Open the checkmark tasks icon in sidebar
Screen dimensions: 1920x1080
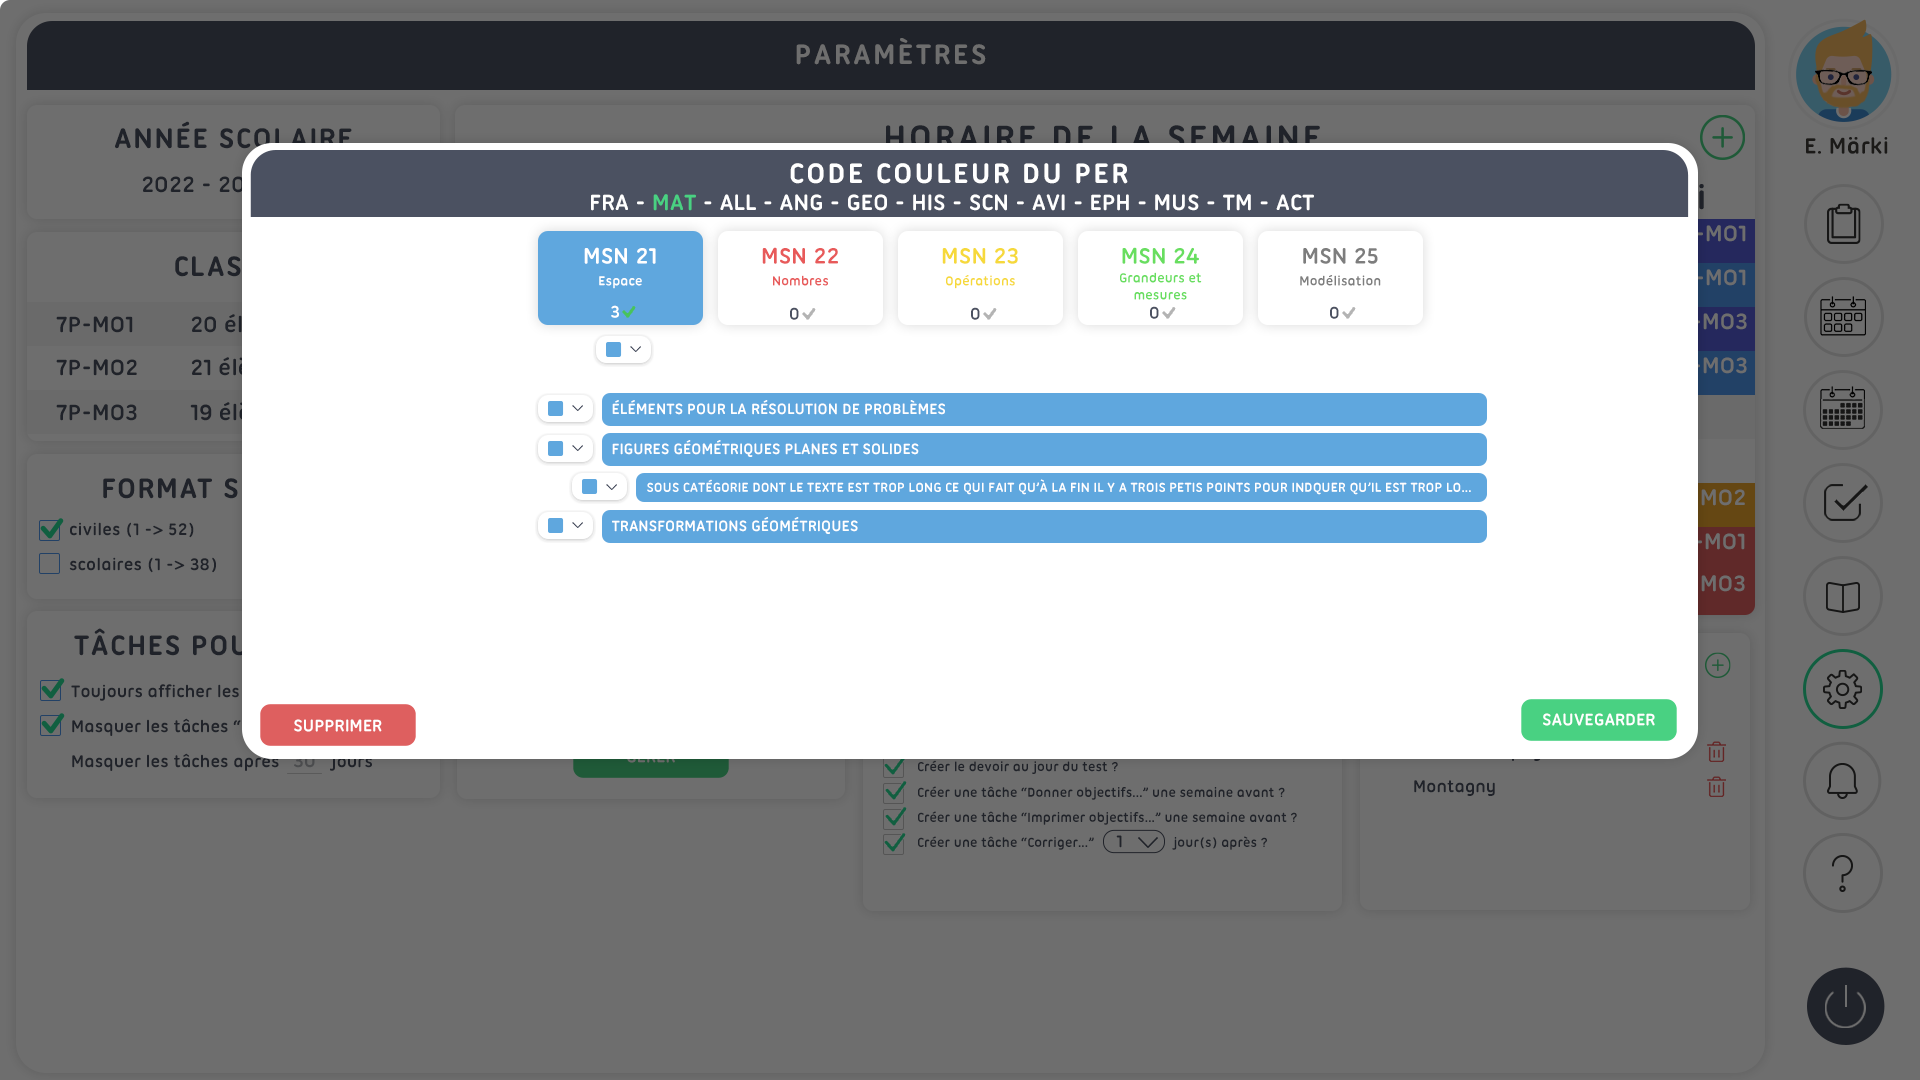tap(1843, 503)
